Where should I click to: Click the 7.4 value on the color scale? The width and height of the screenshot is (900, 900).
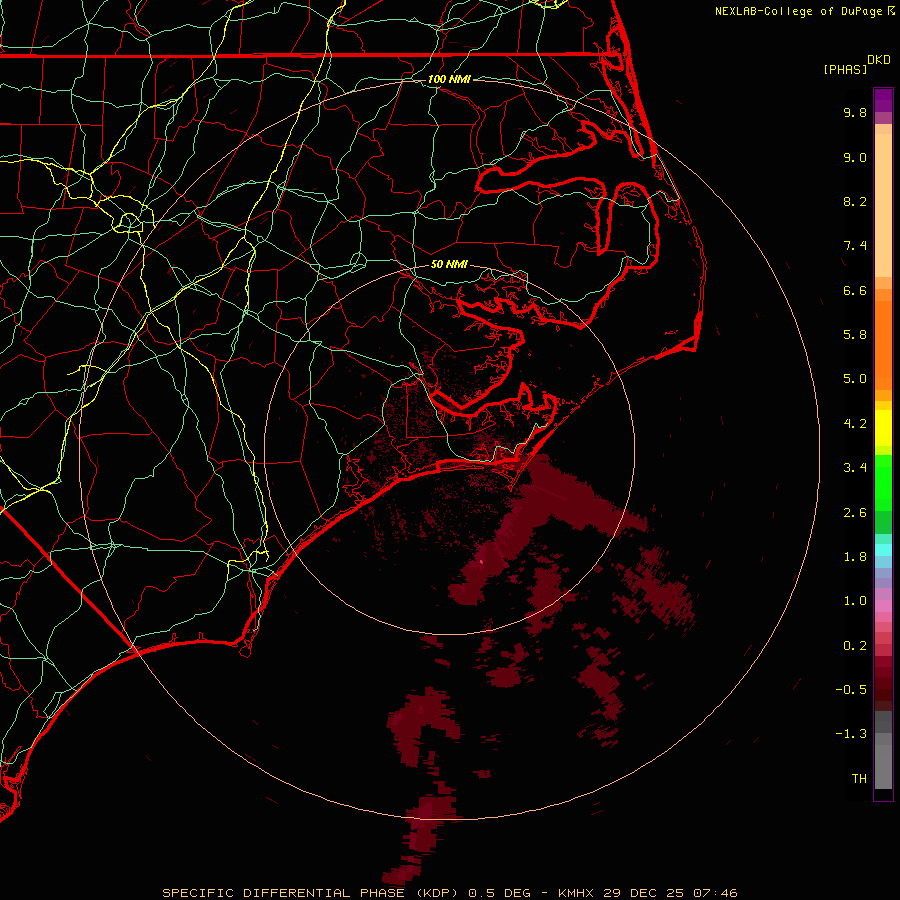click(x=855, y=246)
